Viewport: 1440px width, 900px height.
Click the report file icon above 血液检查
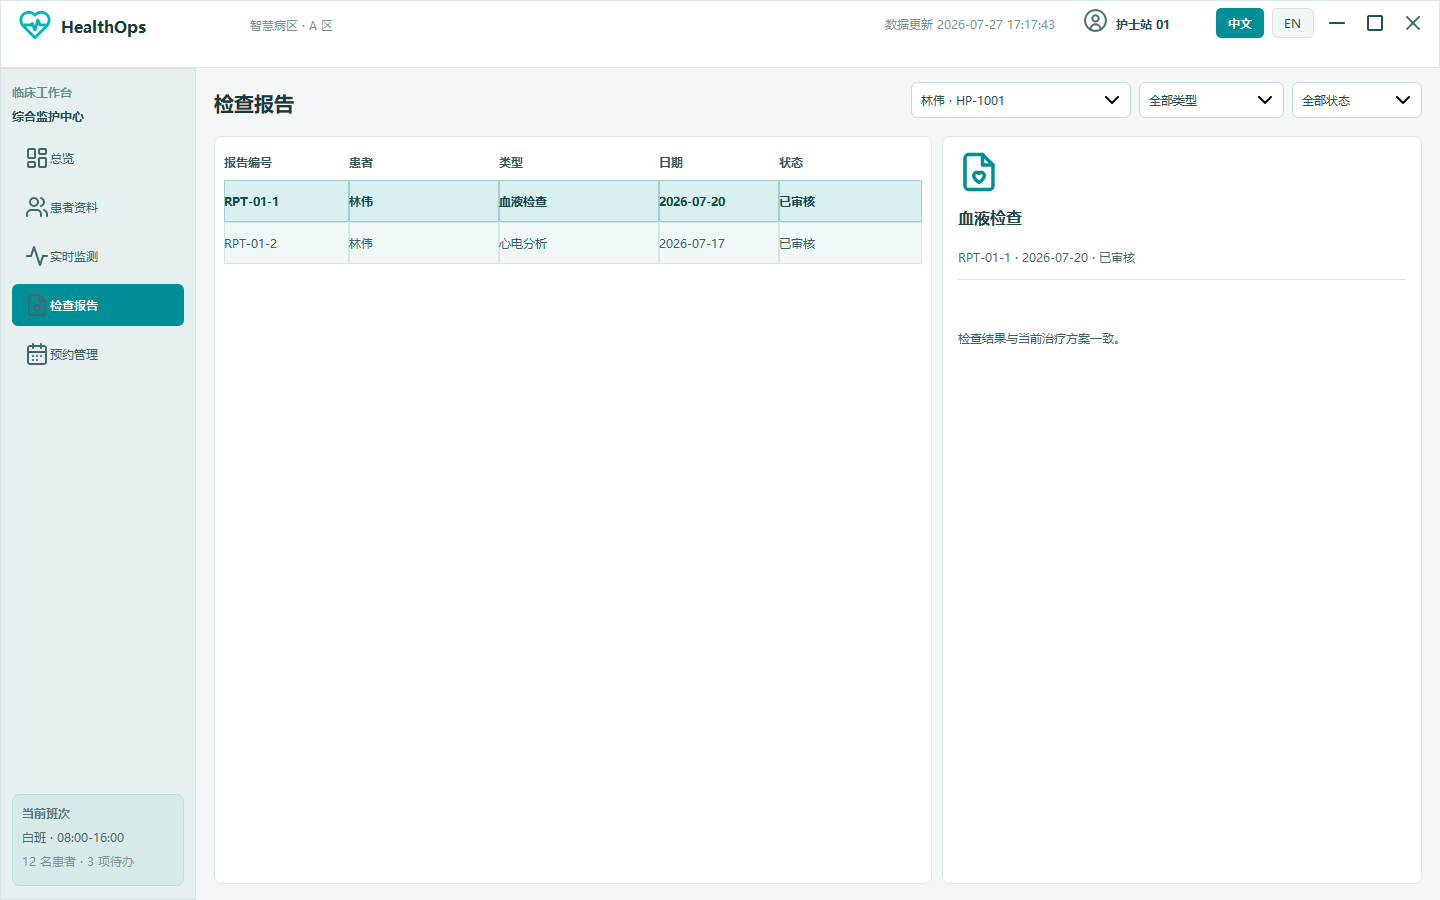point(979,172)
